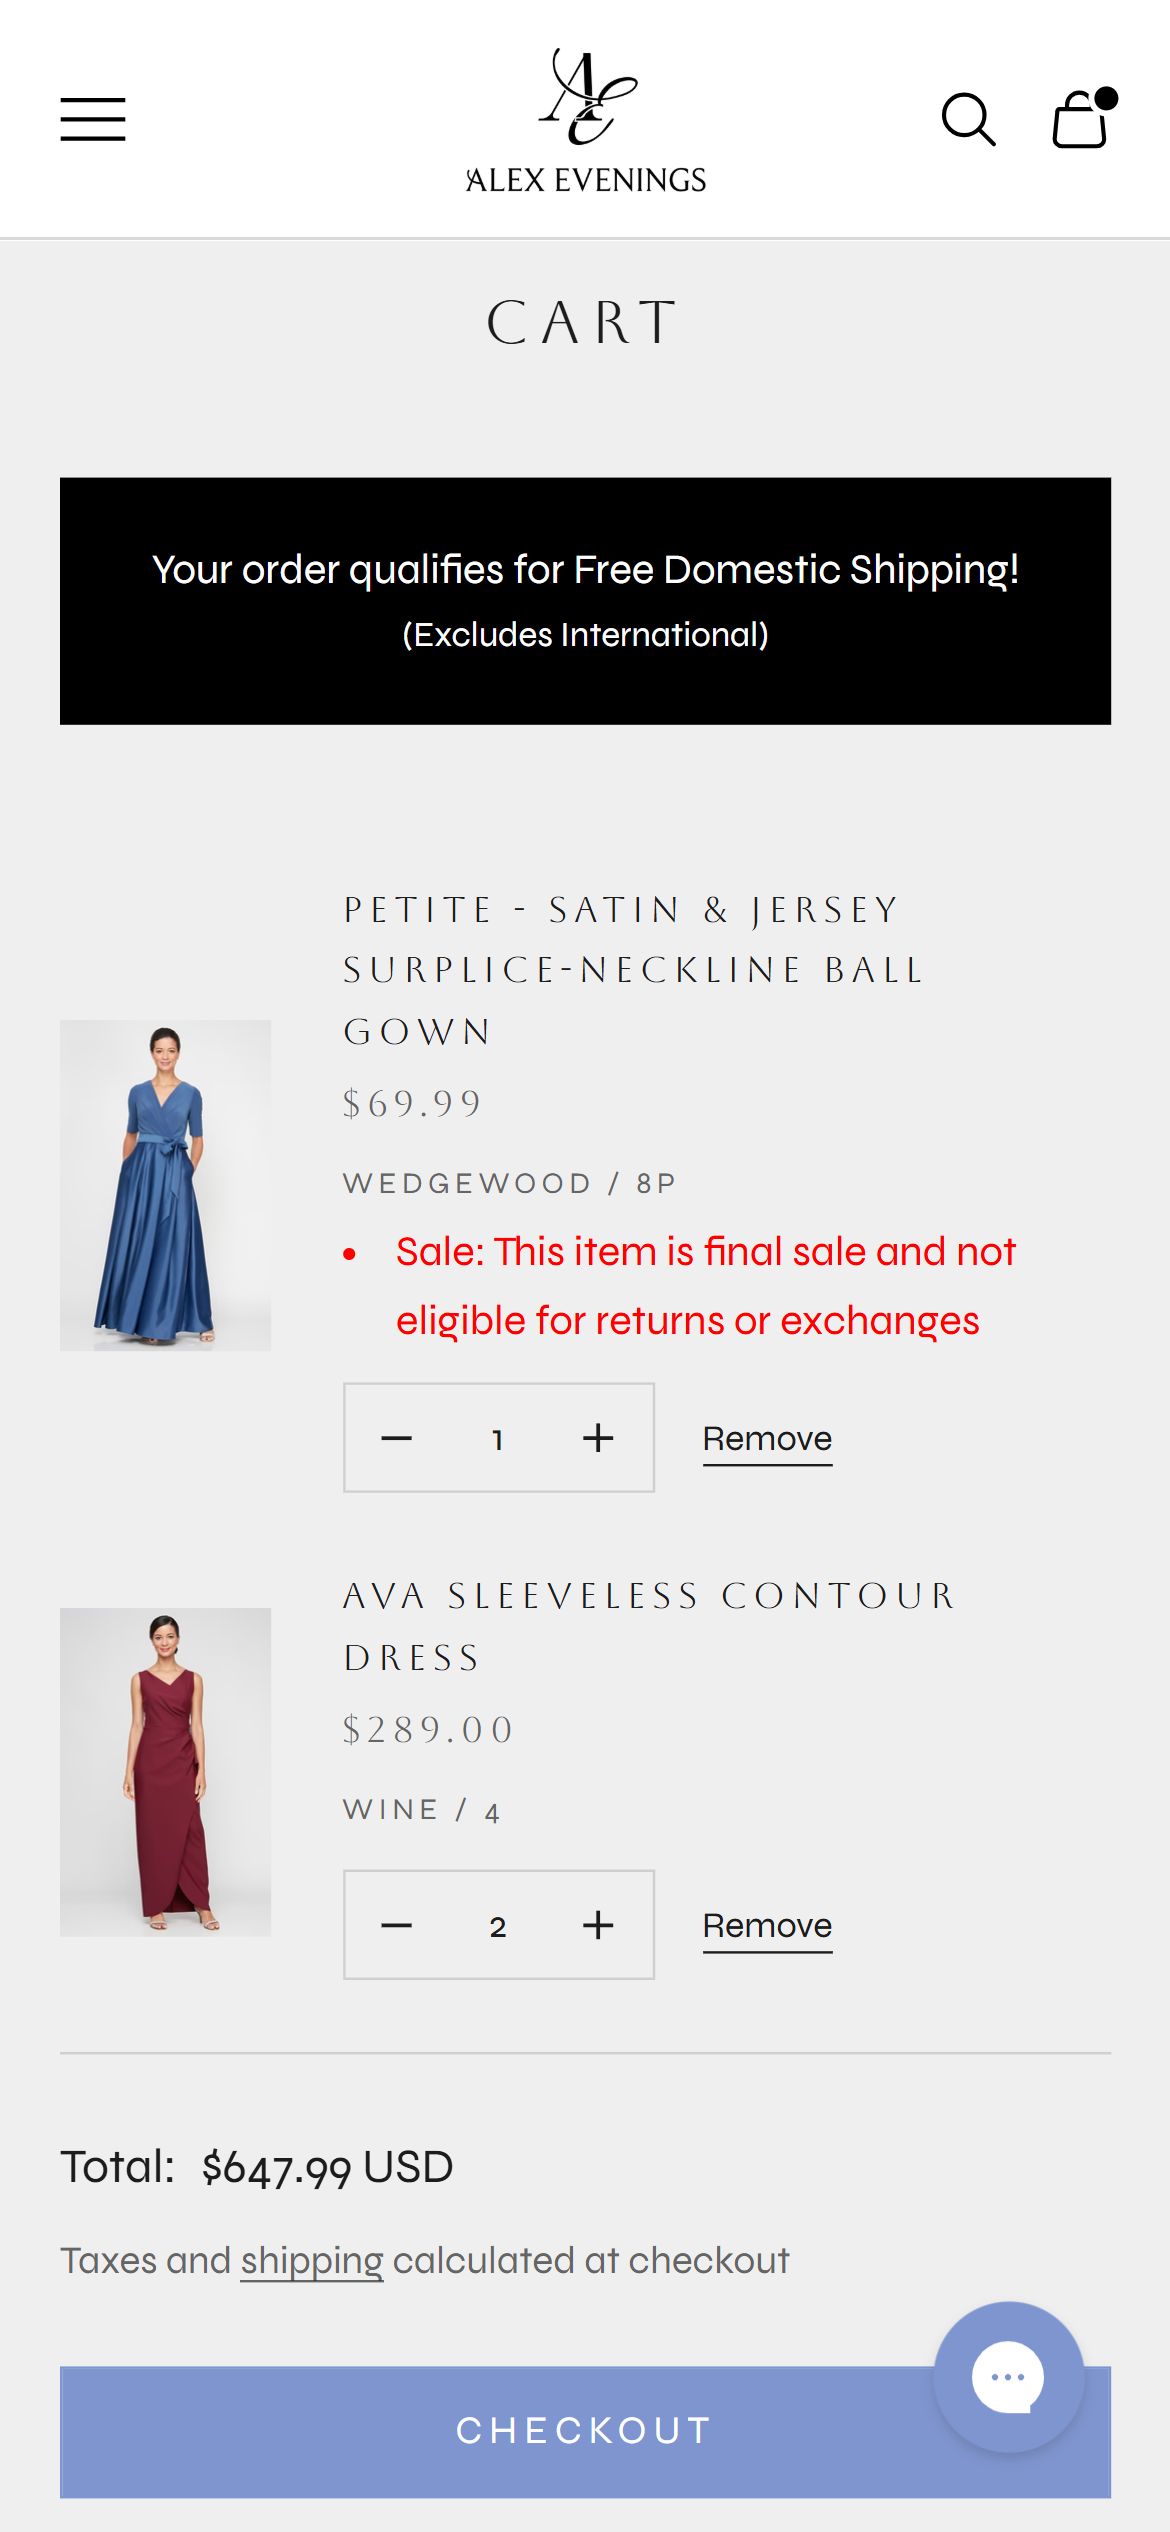This screenshot has width=1170, height=2532.
Task: Increase quantity of Ava Contour Dress
Action: (x=598, y=1925)
